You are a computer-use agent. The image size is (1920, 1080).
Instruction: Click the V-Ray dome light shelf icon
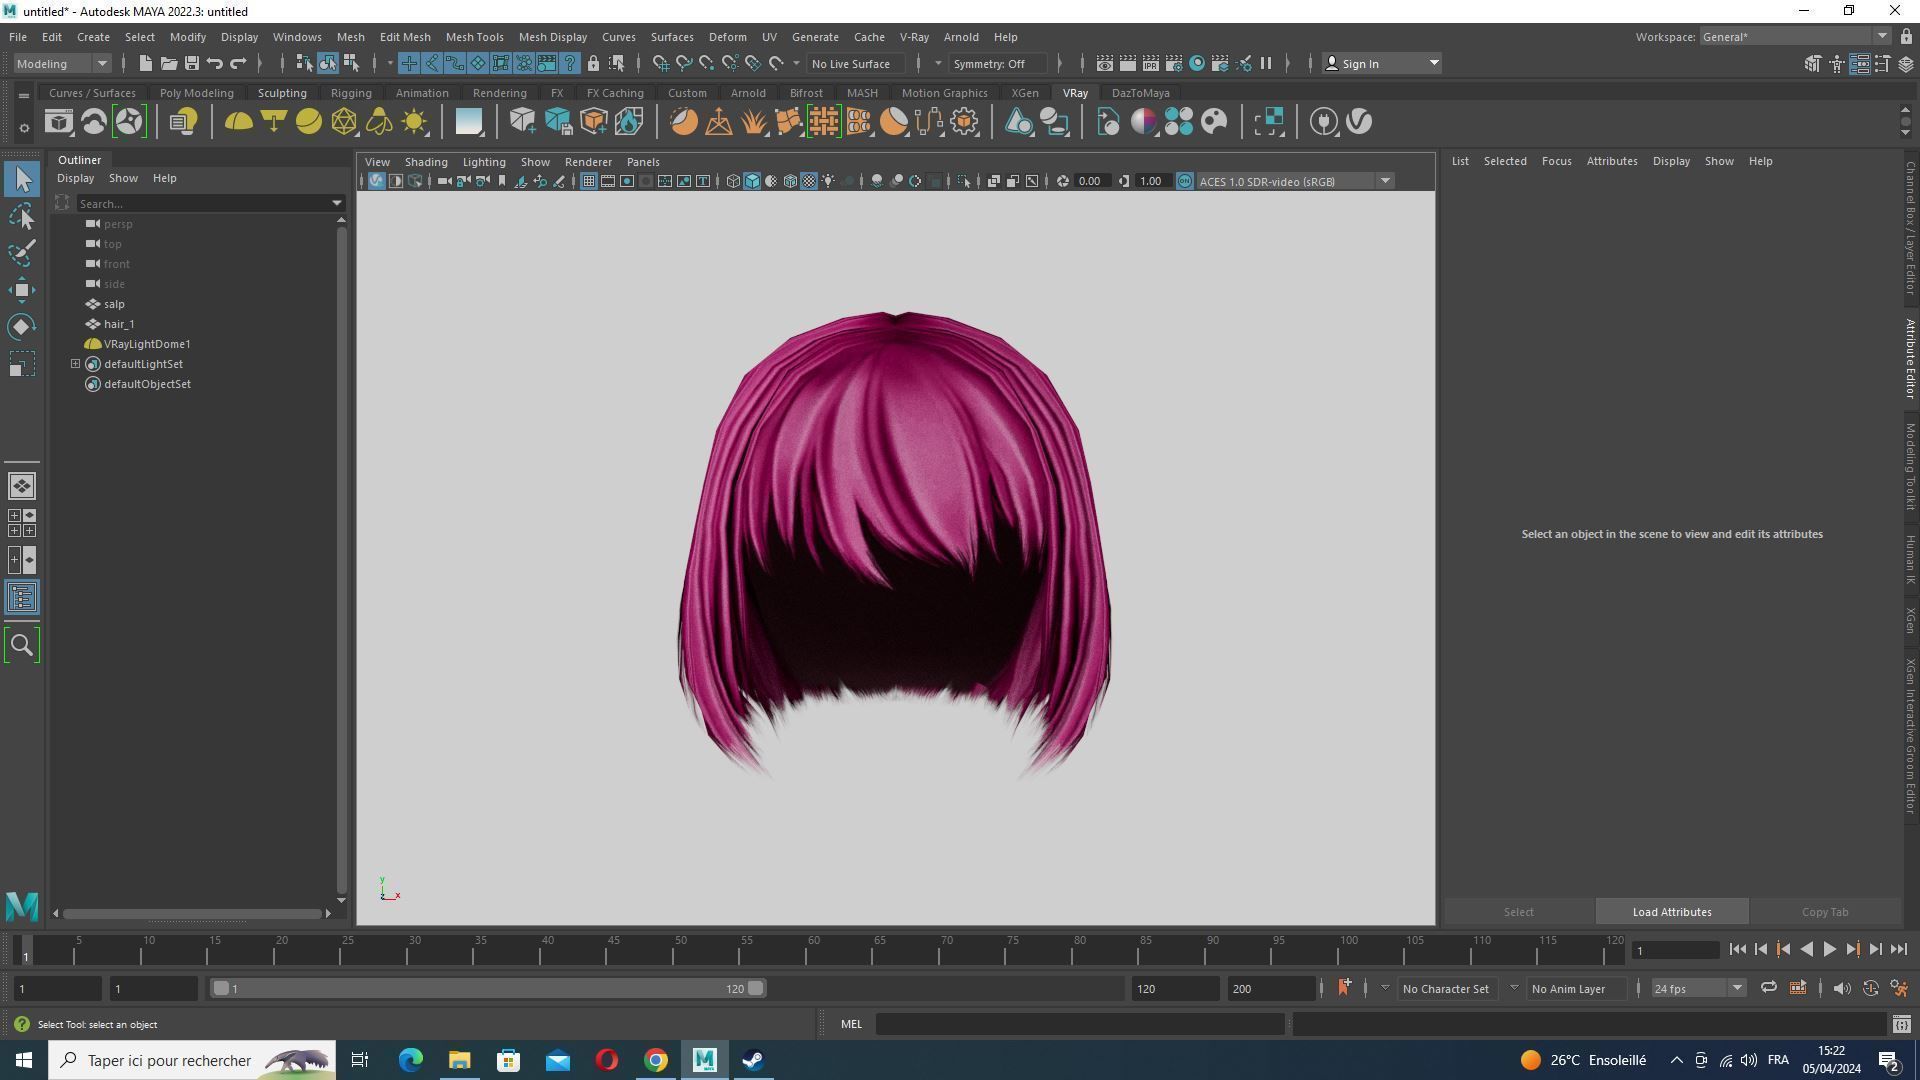[x=238, y=122]
